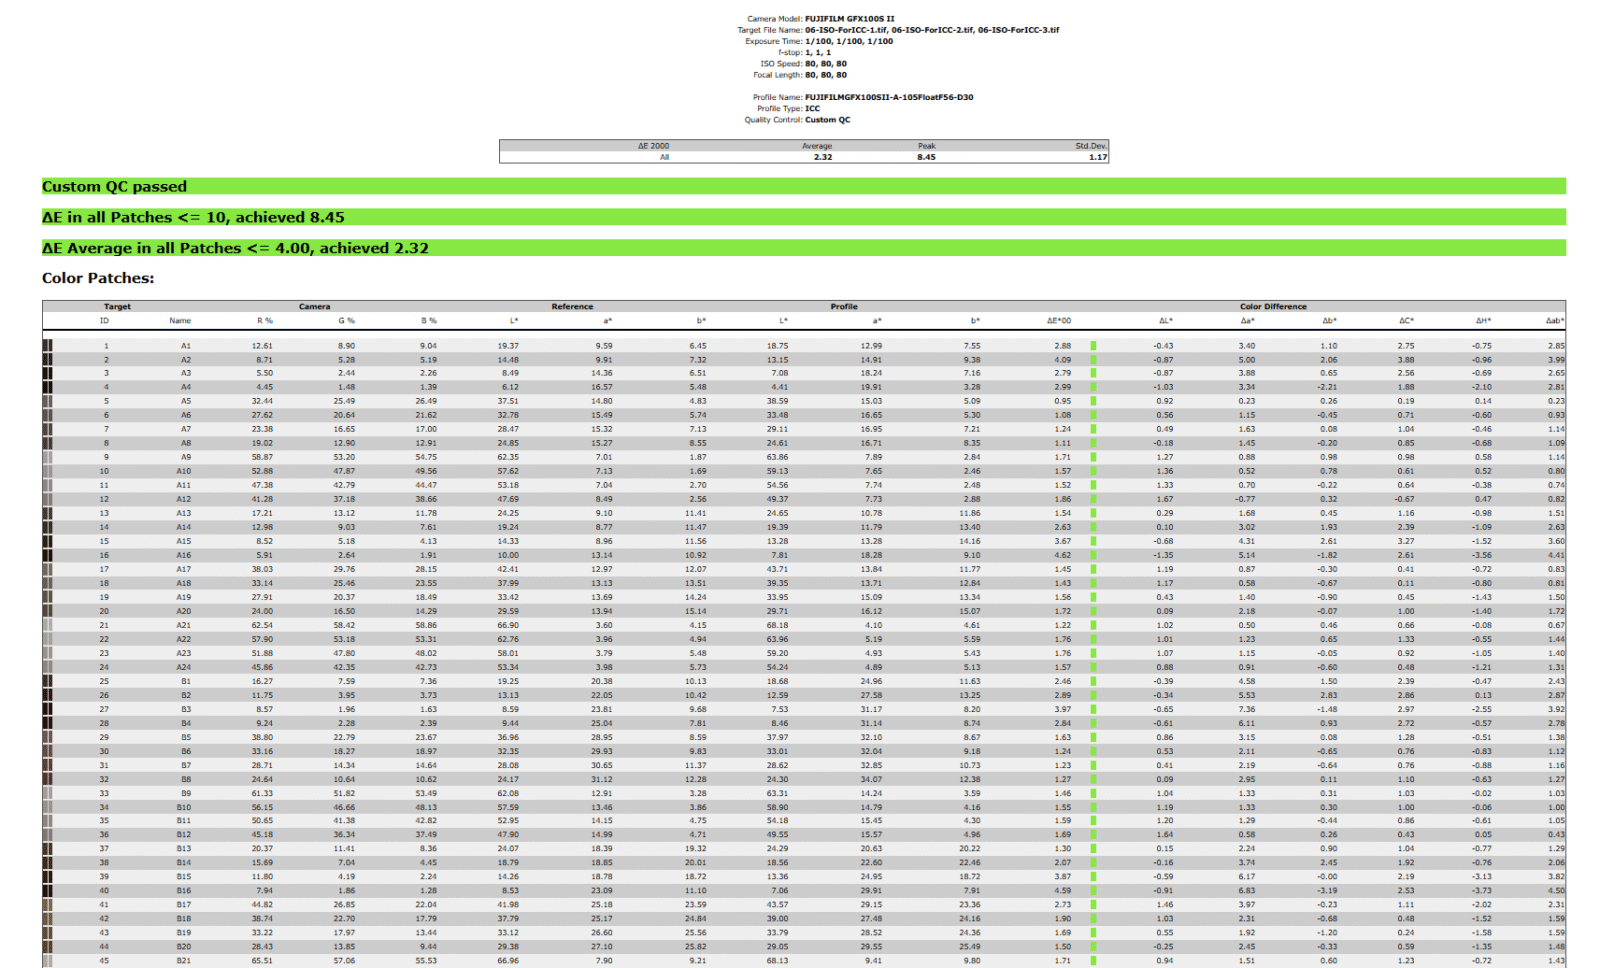This screenshot has height=968, width=1600.
Task: Click the 'Color Difference' group header
Action: pos(1273,307)
